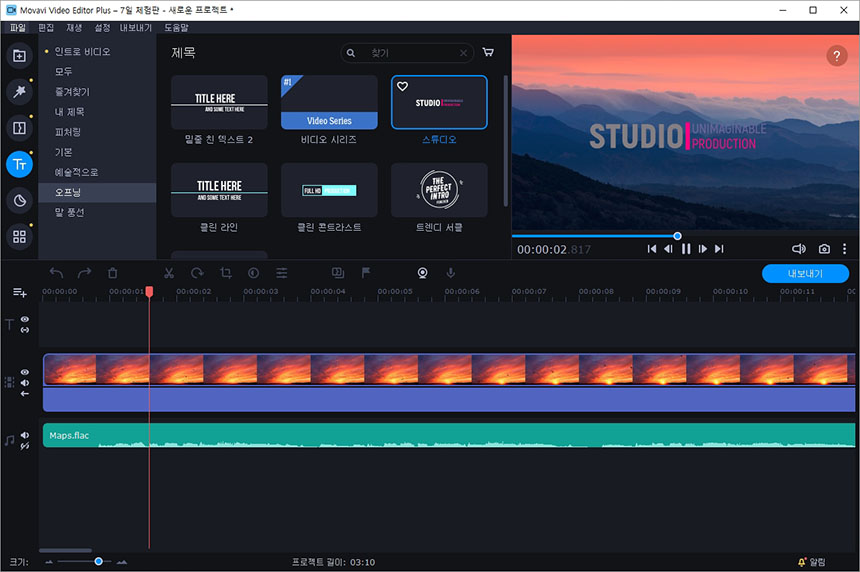Select the 즐겨찾기 category
The width and height of the screenshot is (860, 572).
point(72,92)
